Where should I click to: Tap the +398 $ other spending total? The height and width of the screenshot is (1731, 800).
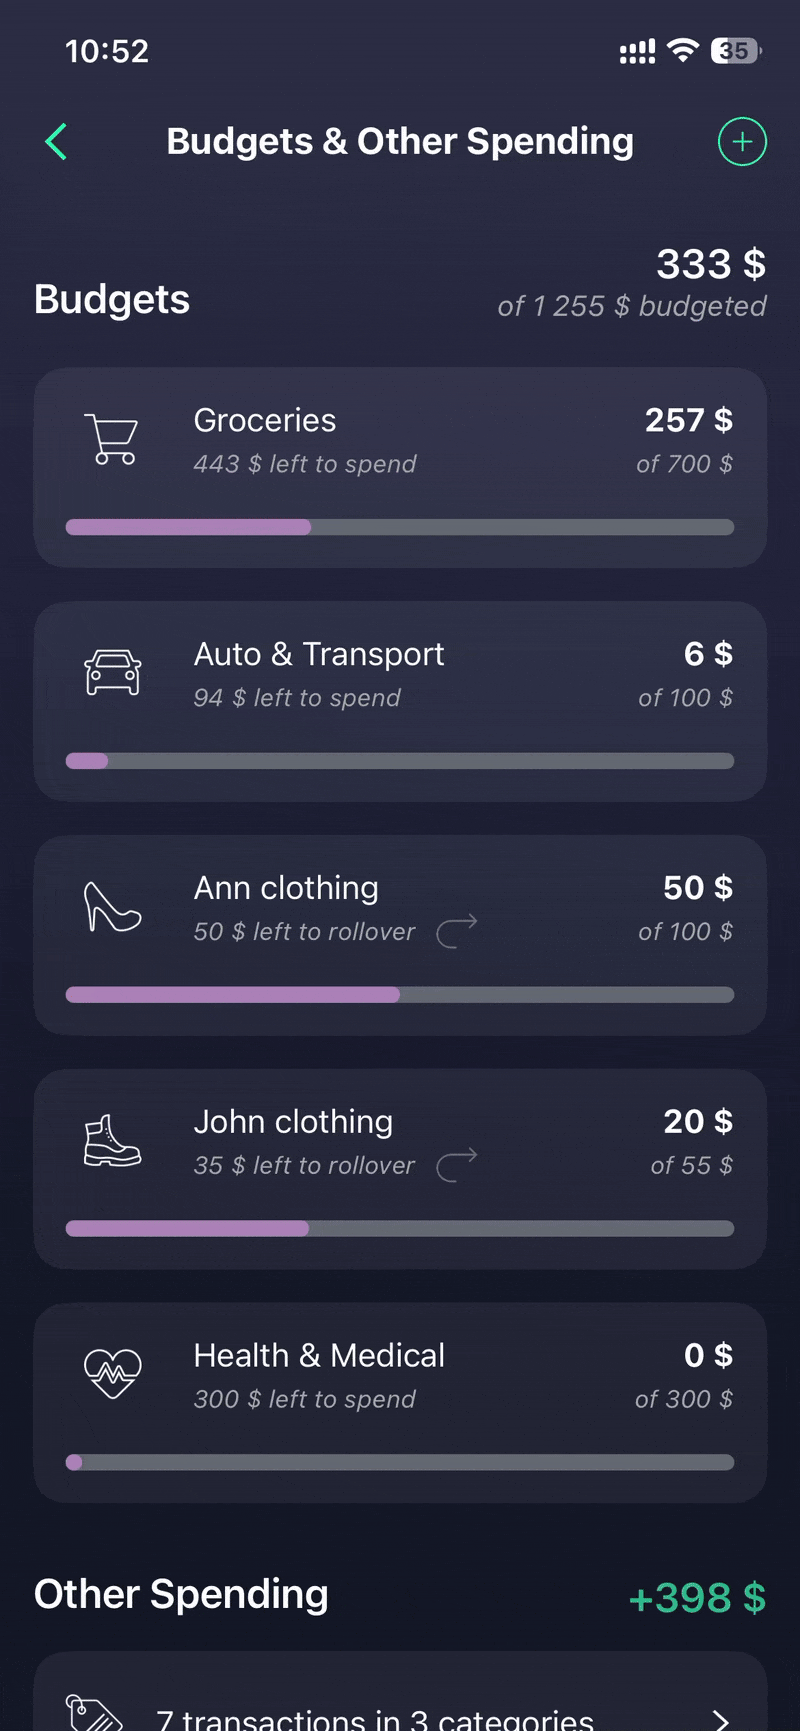pos(697,1598)
